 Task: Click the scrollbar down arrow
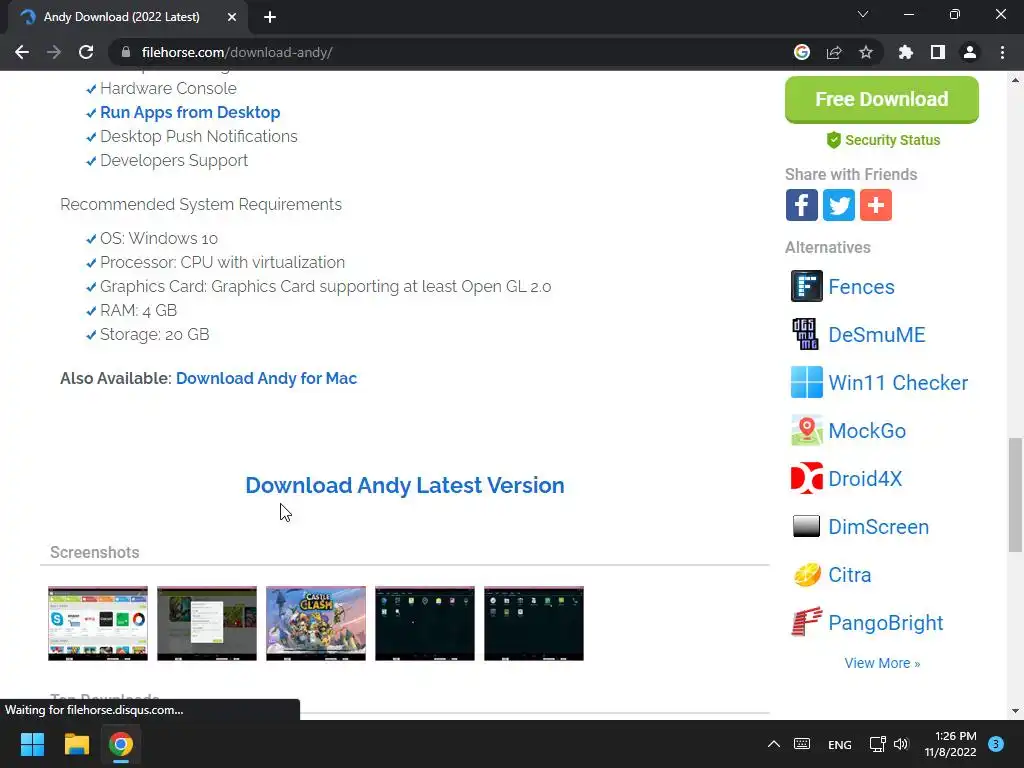pyautogui.click(x=1015, y=711)
